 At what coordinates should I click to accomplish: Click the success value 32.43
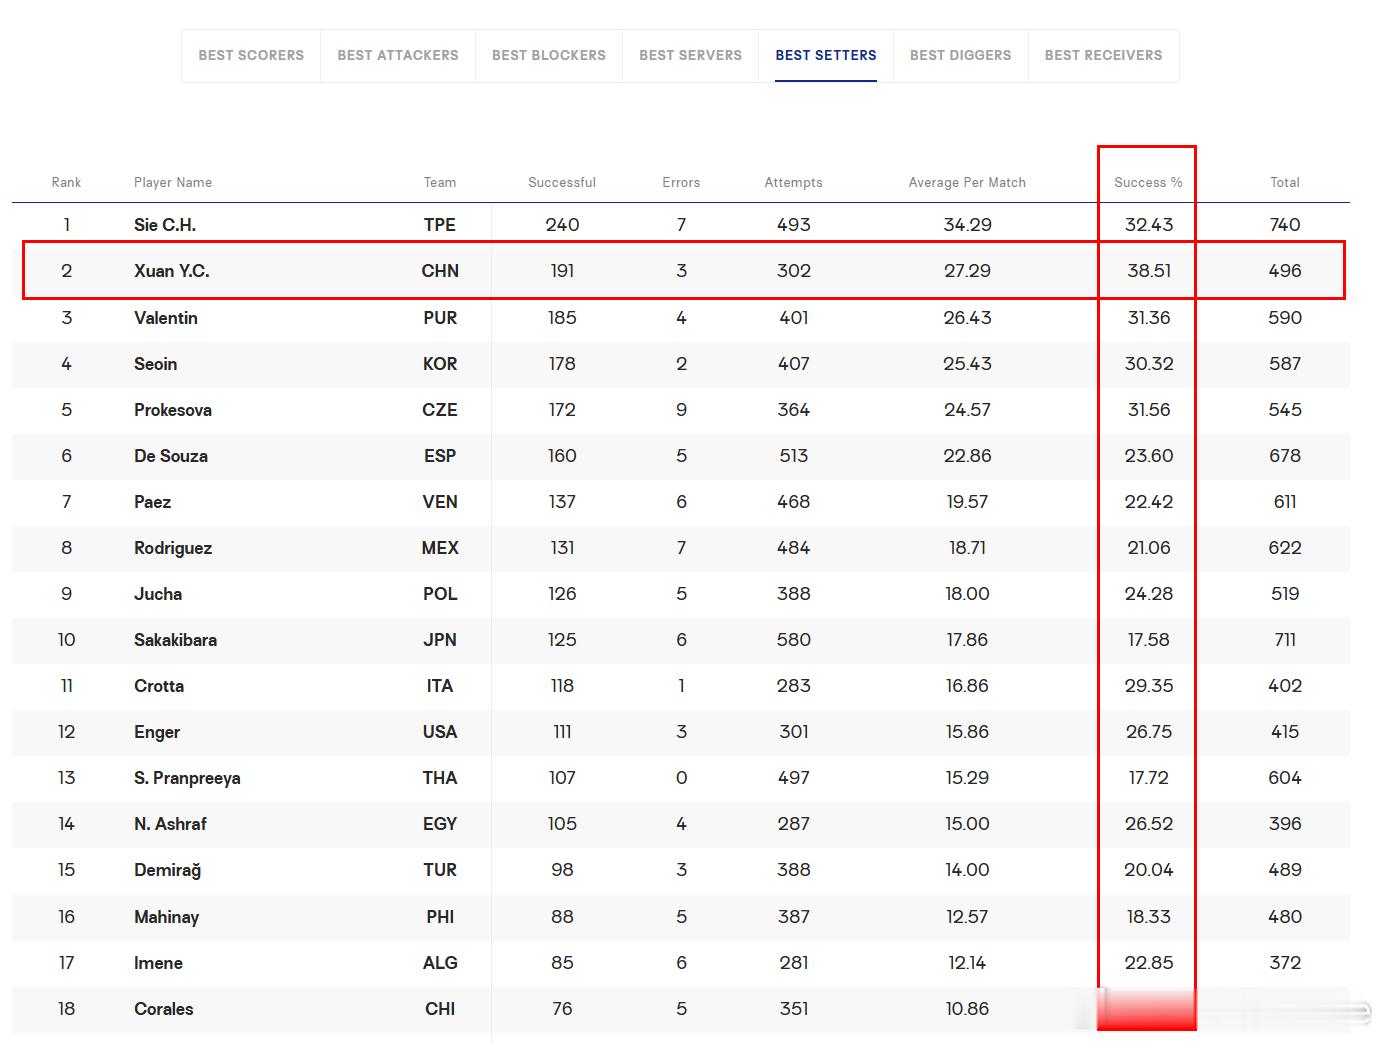(x=1149, y=225)
